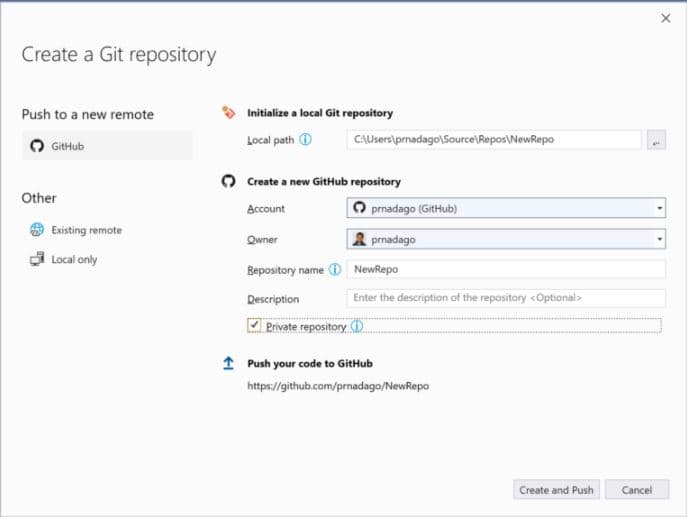Close the Create a Git repository dialog

(666, 18)
